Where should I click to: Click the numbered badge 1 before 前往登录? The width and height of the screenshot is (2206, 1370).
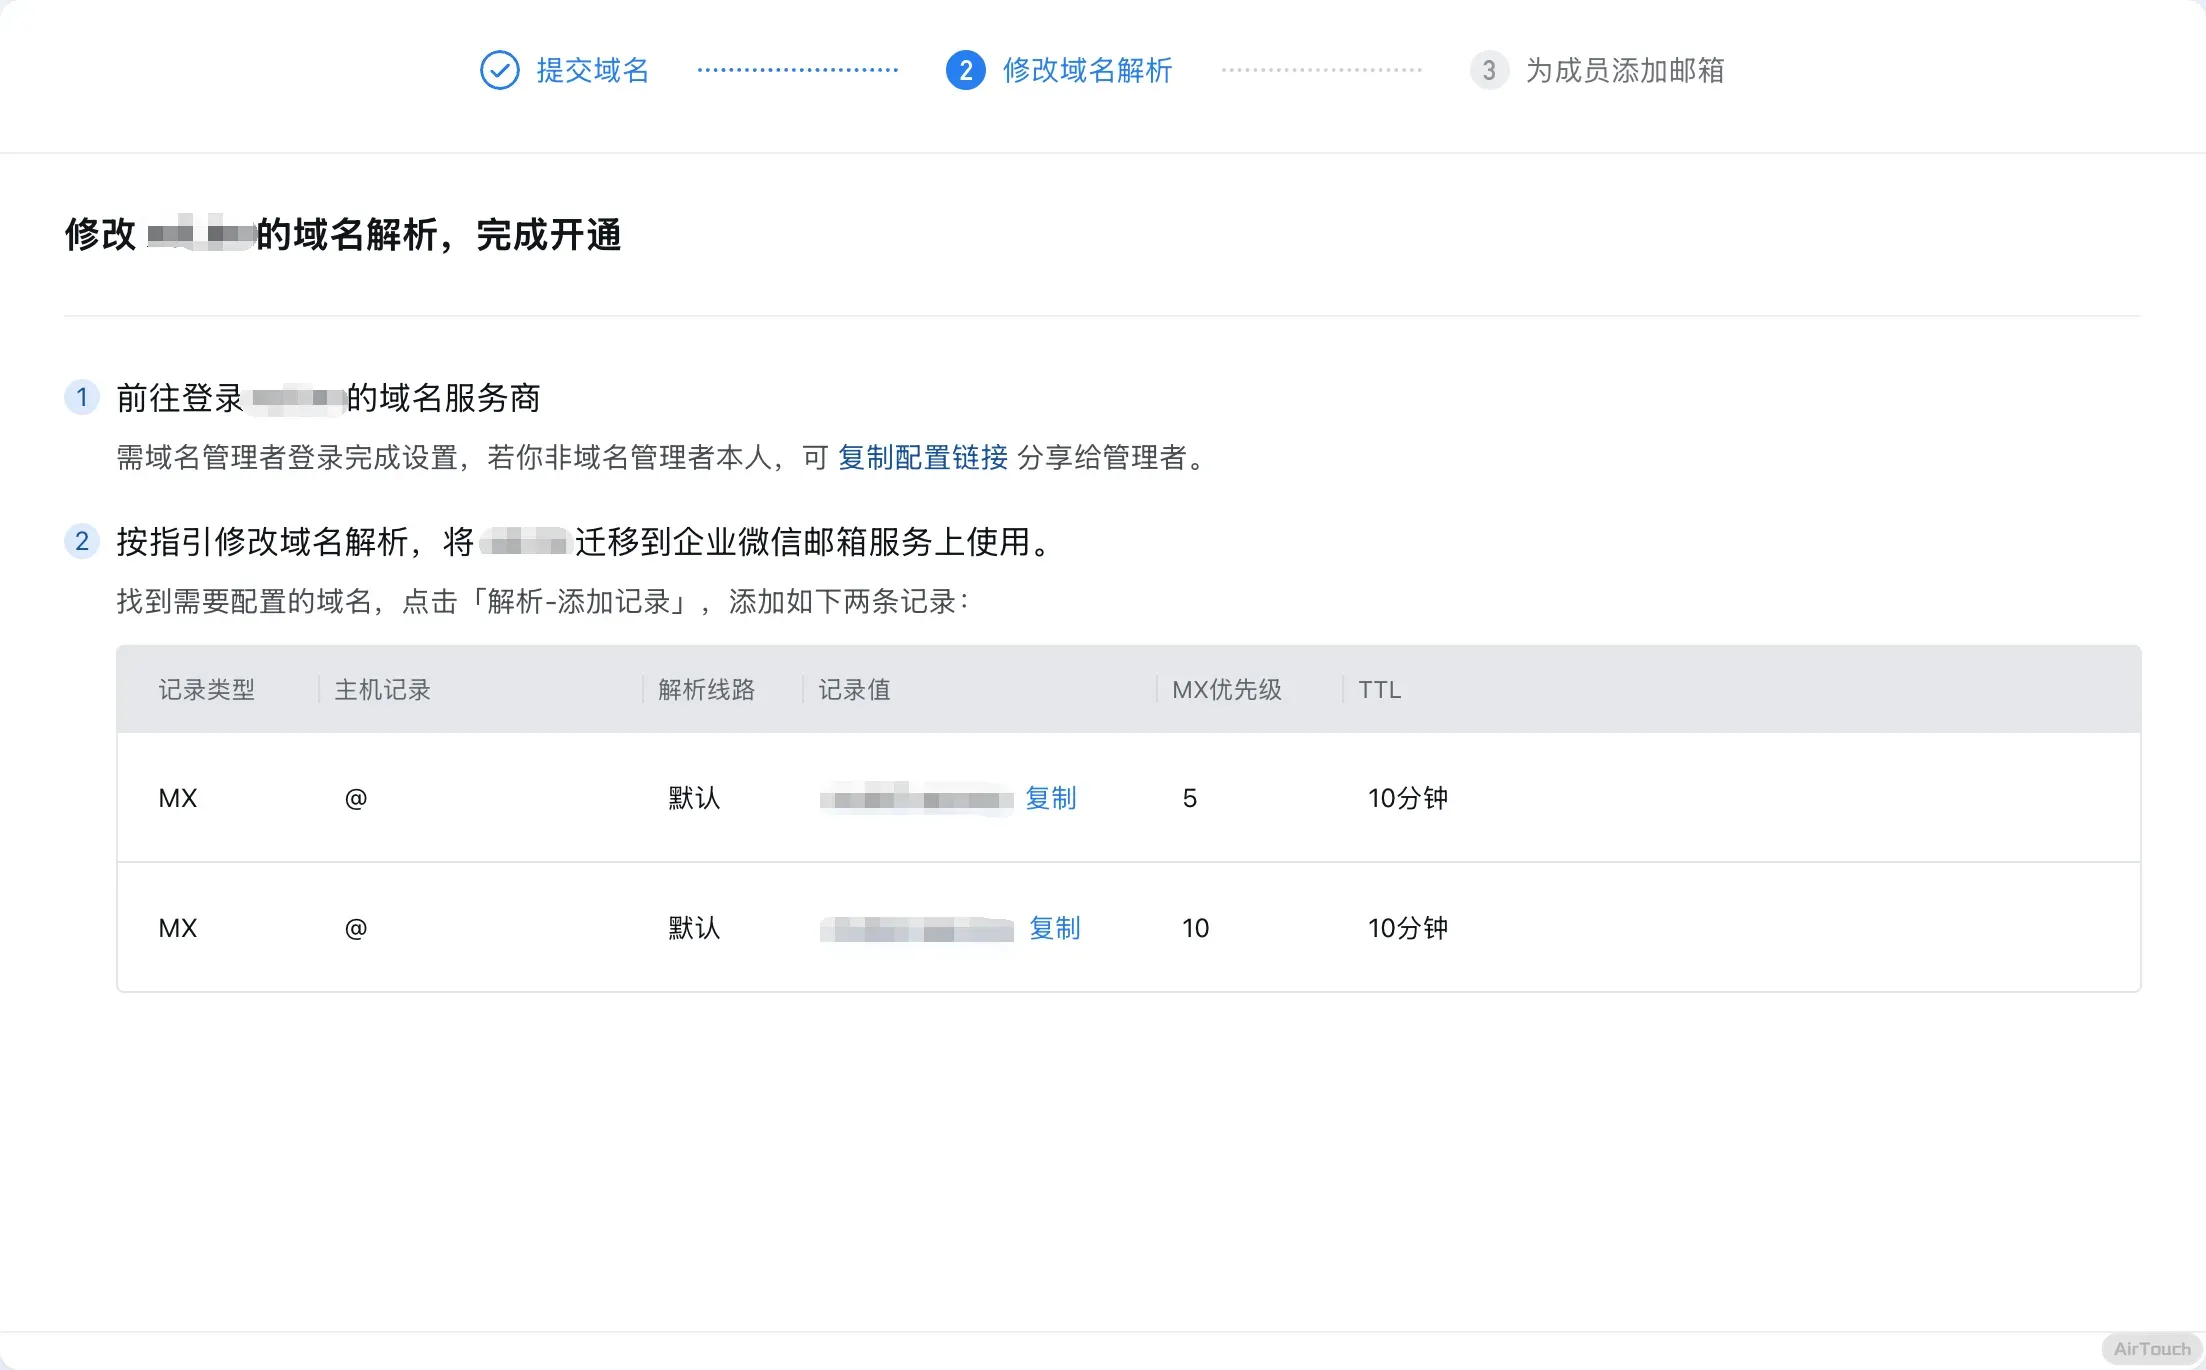point(82,397)
